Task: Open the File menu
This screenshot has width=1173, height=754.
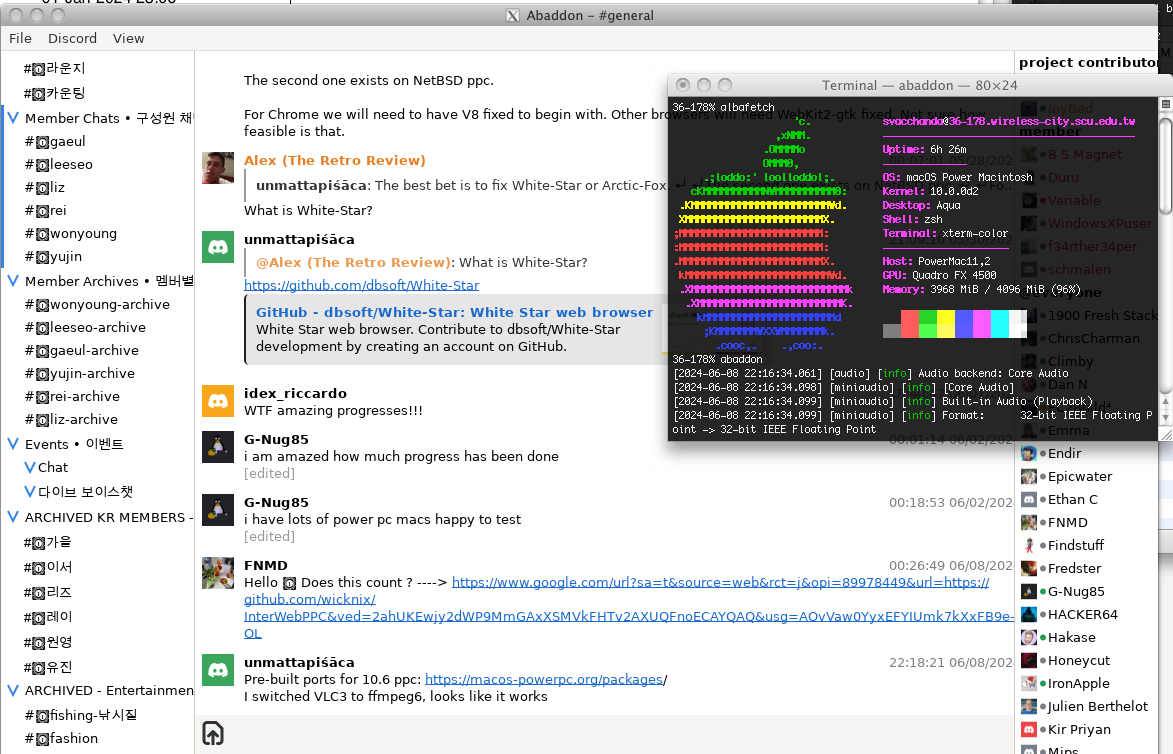Action: (x=20, y=38)
